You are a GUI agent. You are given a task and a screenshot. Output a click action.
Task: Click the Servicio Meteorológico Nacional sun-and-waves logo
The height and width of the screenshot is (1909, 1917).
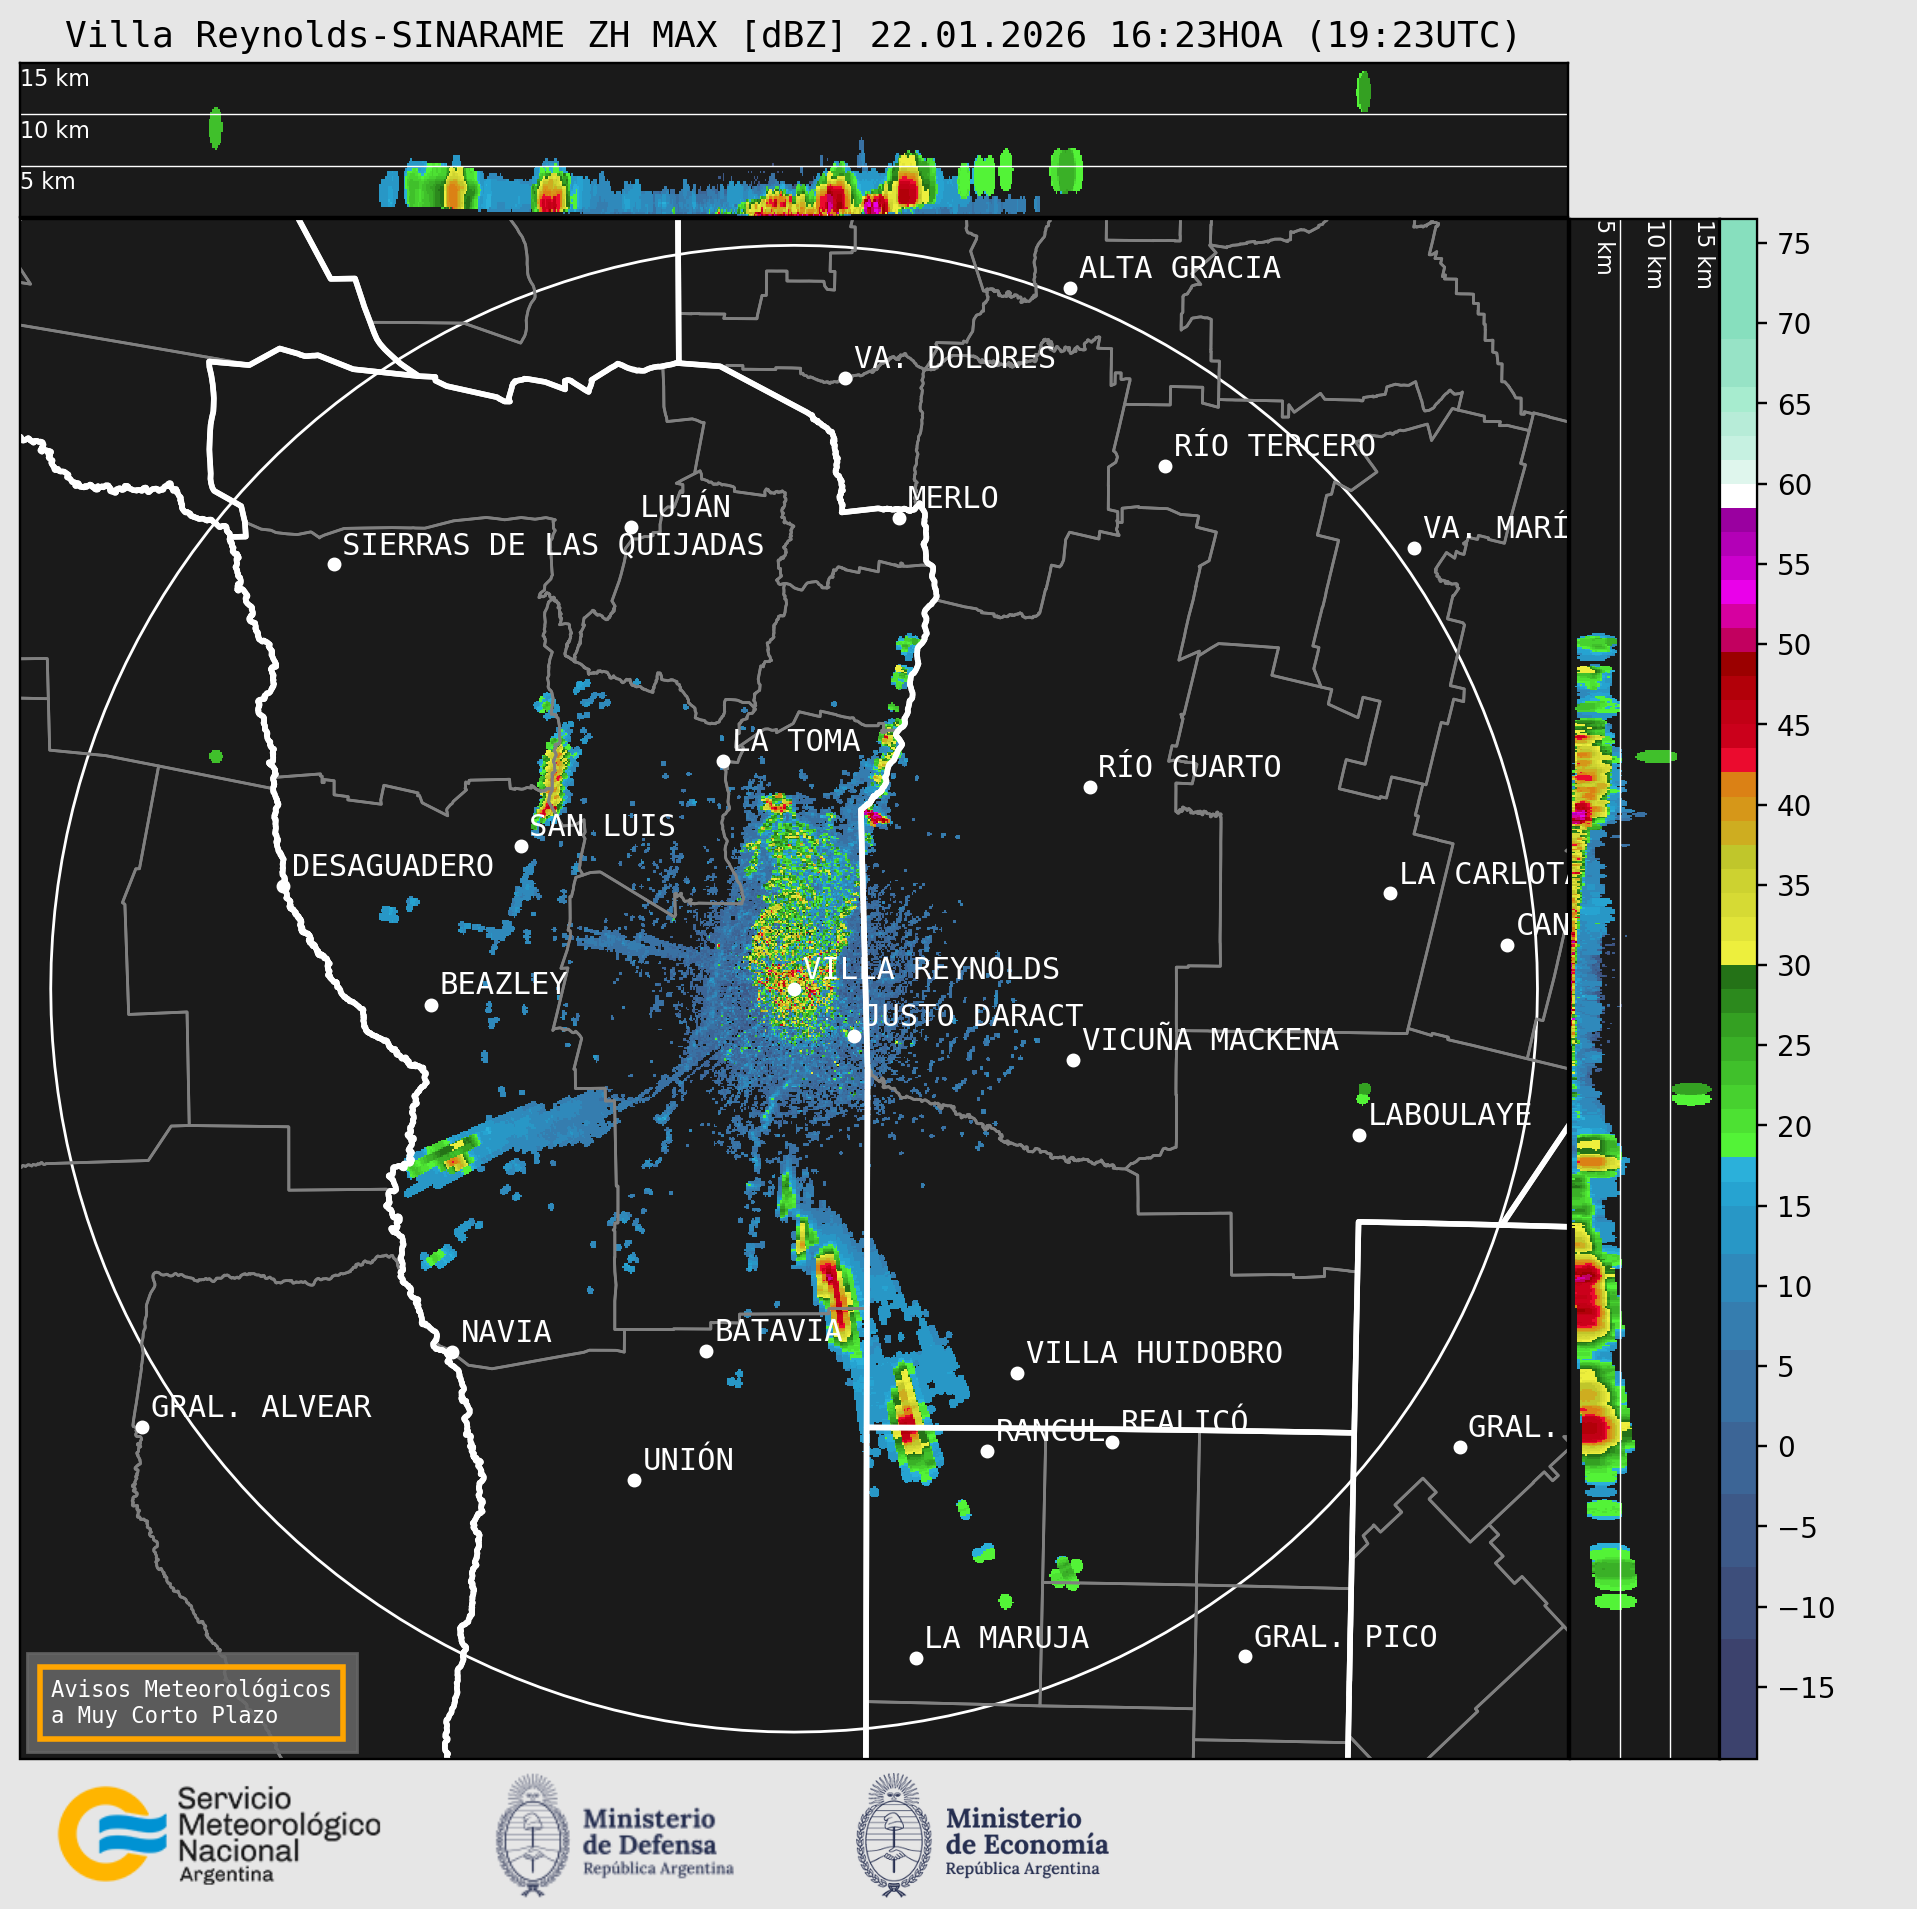coord(112,1833)
